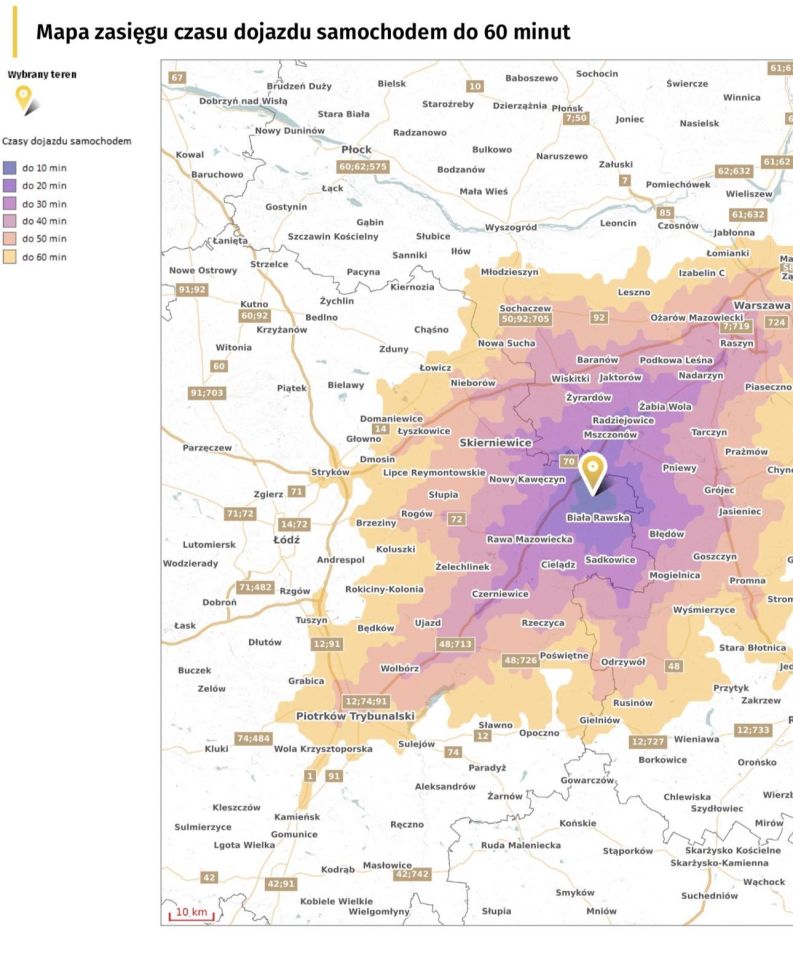This screenshot has height=960, width=793.
Task: Click the 'Rawa Mazowiecka' town label
Action: pyautogui.click(x=530, y=539)
